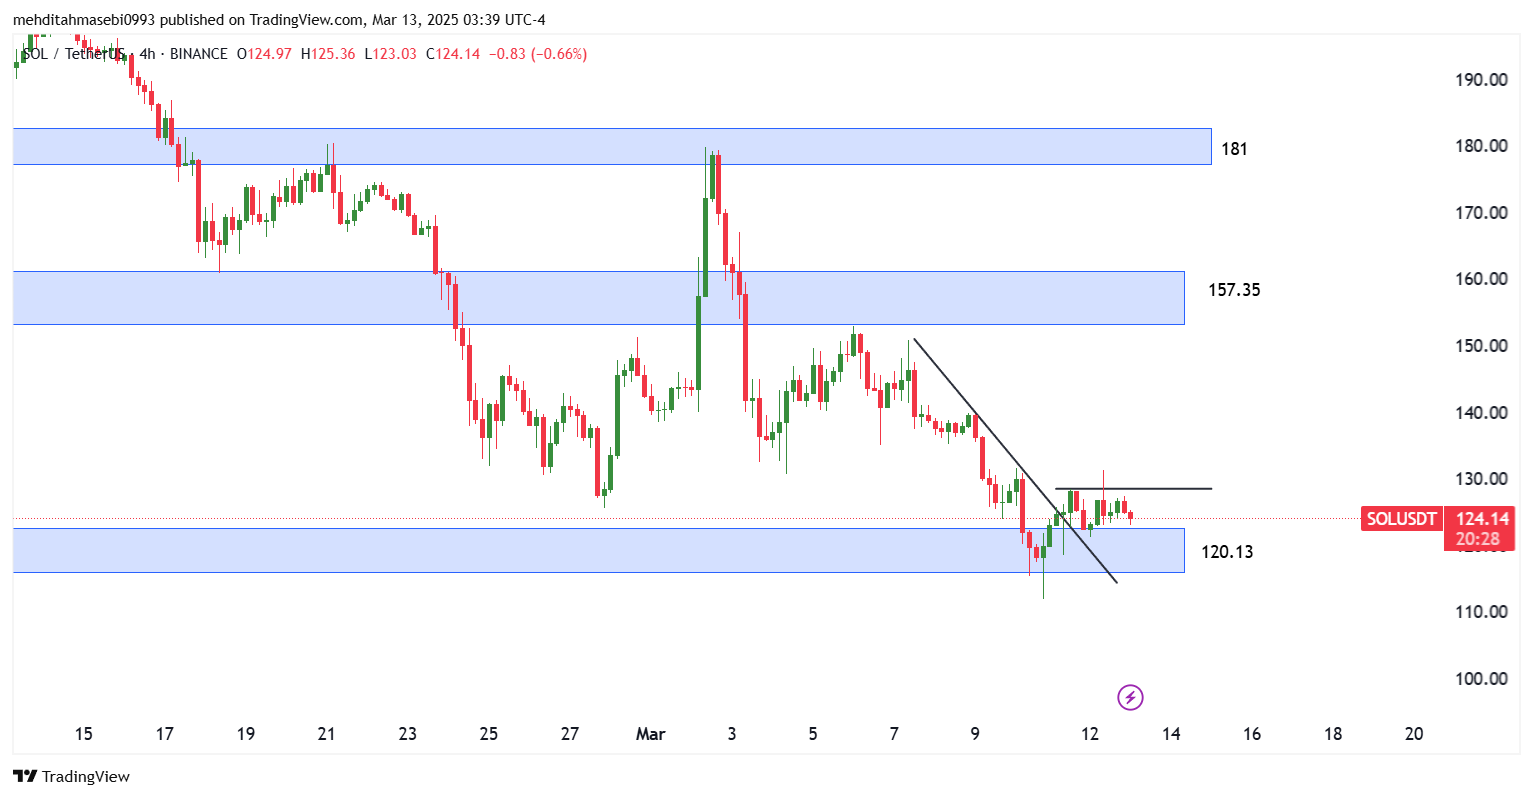
Task: Click the 15 date on time axis
Action: [x=84, y=734]
